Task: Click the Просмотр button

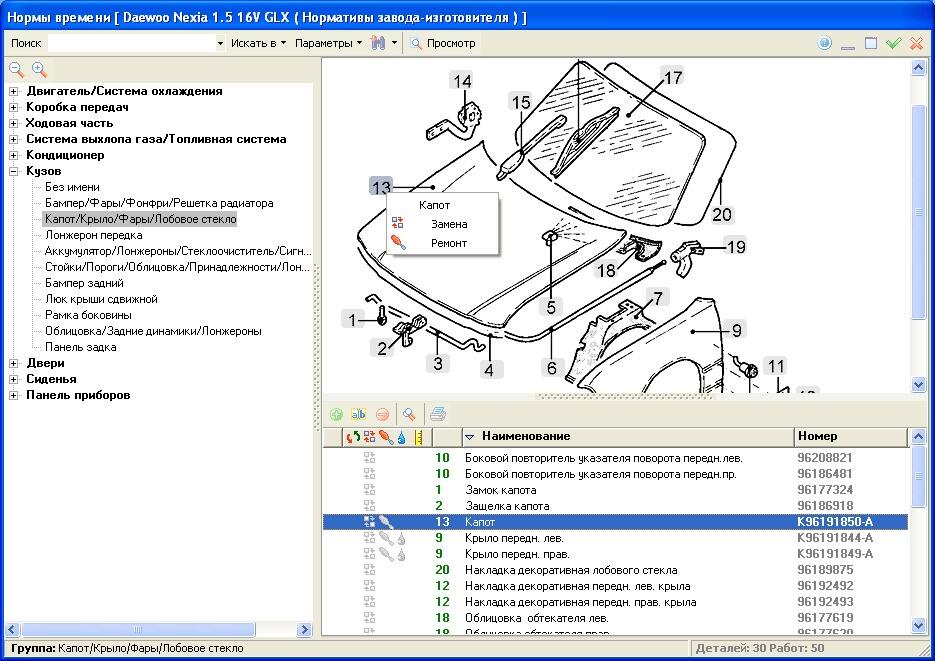Action: 443,43
